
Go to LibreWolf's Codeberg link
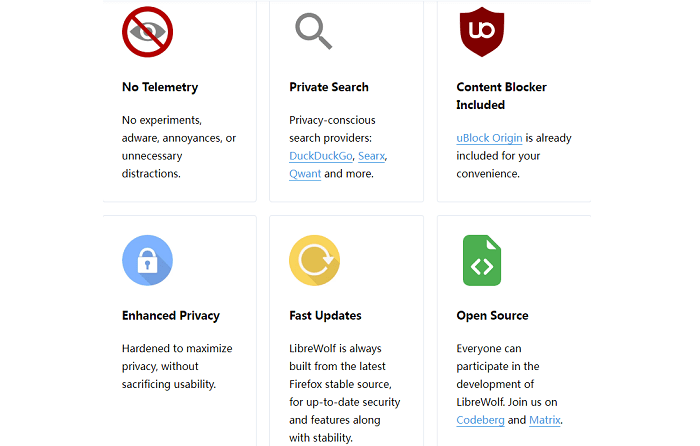click(479, 420)
